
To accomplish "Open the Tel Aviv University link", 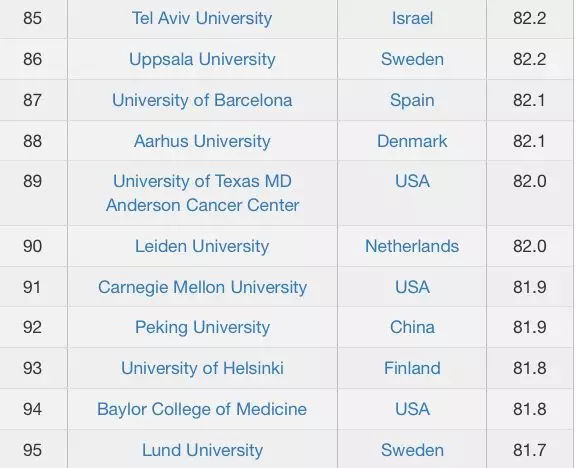I will coord(202,18).
